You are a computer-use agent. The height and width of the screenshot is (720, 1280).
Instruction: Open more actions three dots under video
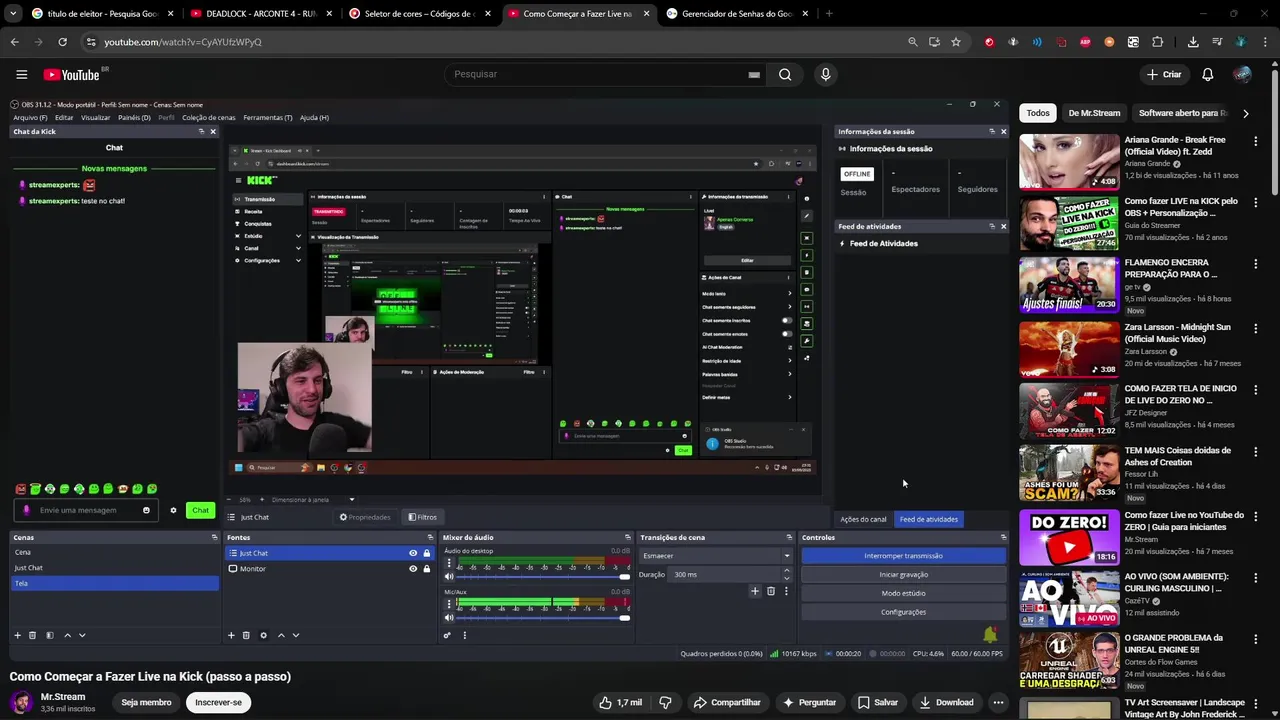pyautogui.click(x=998, y=702)
